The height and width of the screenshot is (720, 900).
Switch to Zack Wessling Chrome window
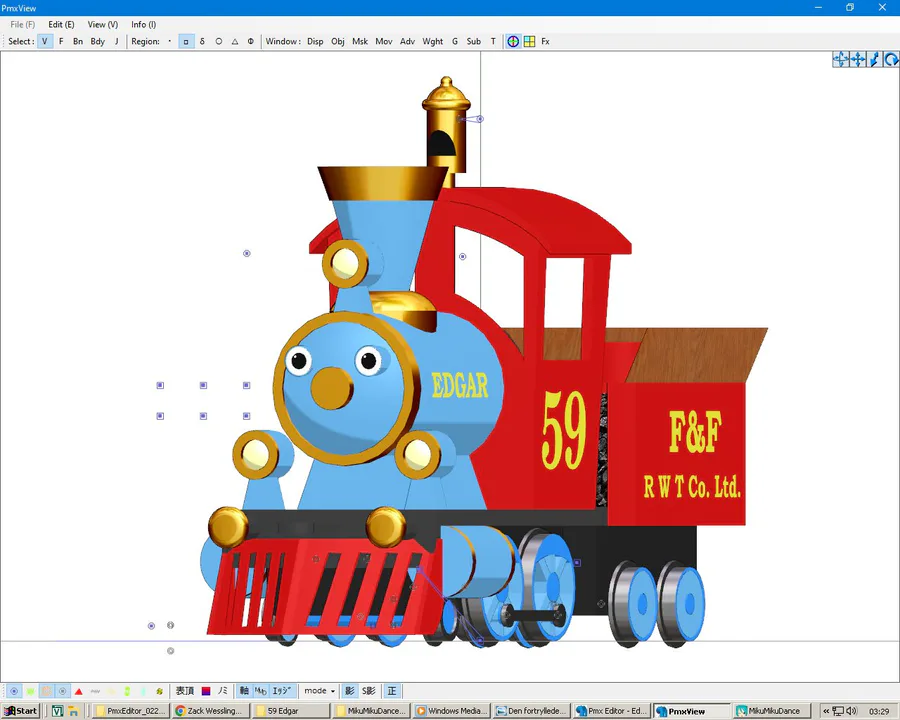click(x=210, y=711)
